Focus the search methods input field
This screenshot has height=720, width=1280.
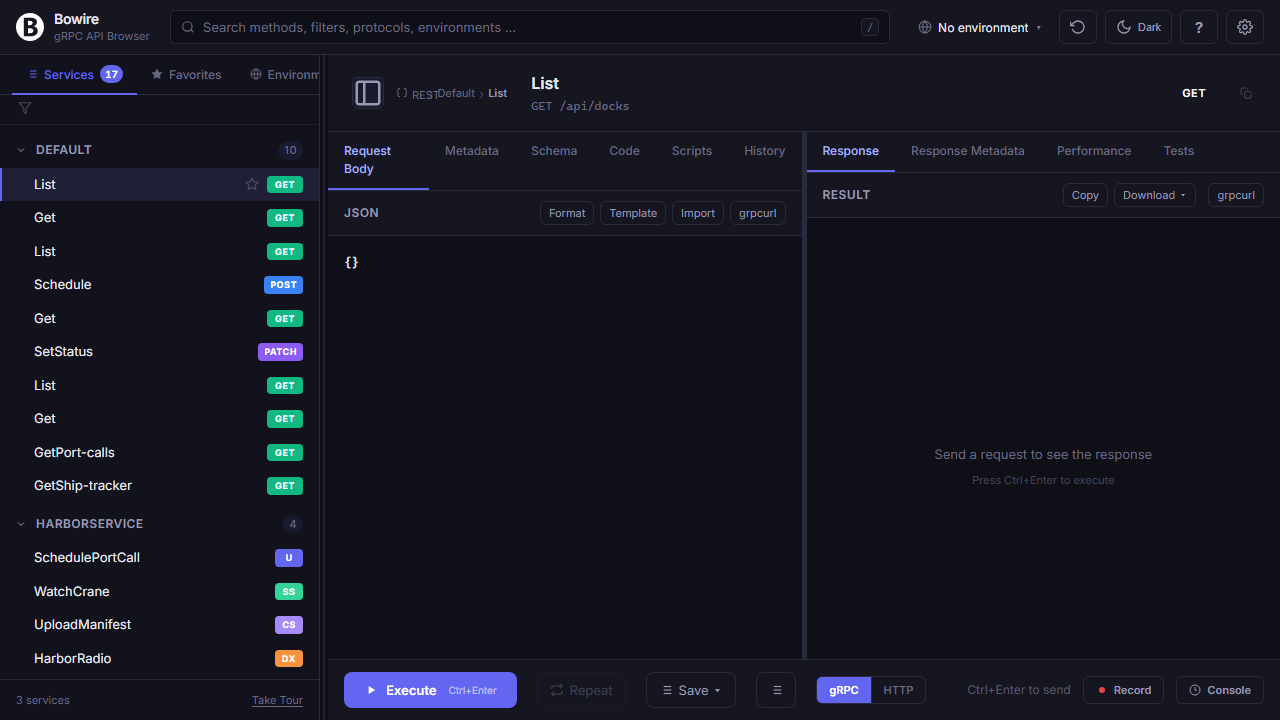pos(530,27)
